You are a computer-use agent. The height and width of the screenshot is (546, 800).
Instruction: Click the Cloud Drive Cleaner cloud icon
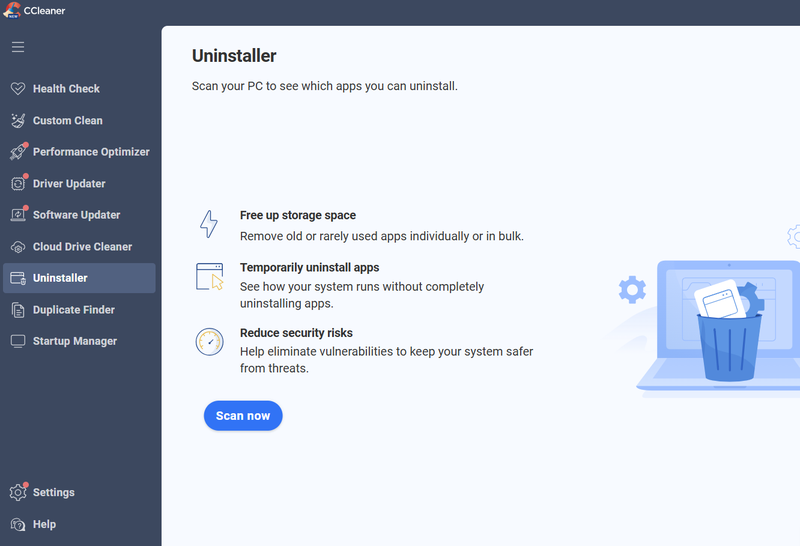tap(18, 247)
